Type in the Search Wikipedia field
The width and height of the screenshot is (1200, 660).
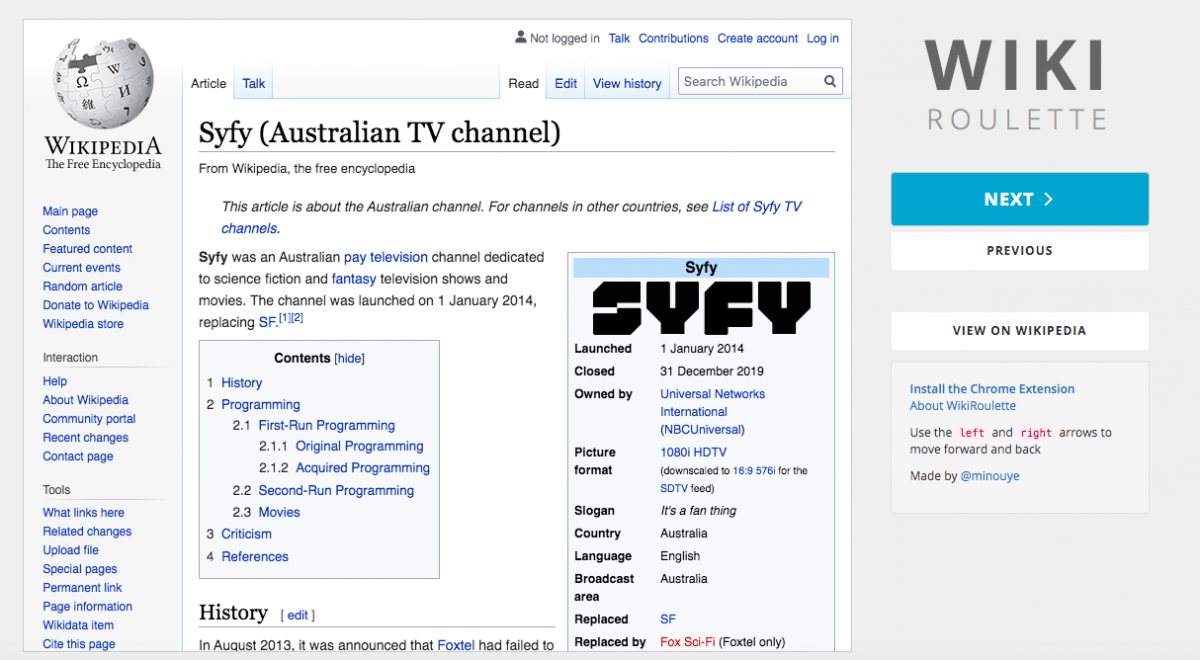(x=750, y=82)
